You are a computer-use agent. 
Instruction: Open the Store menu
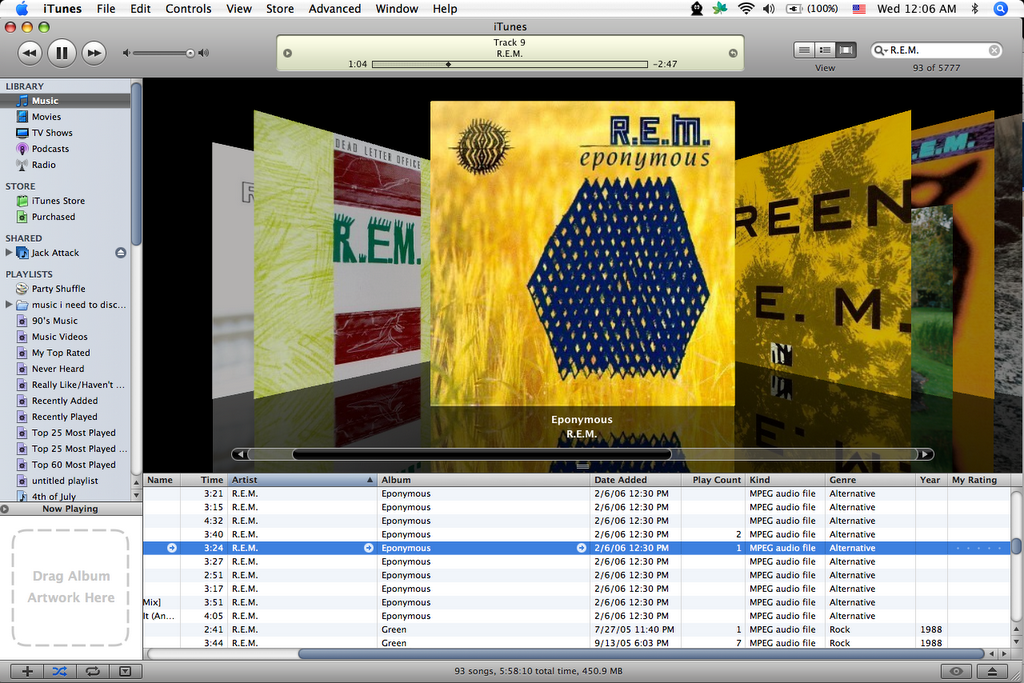[280, 8]
